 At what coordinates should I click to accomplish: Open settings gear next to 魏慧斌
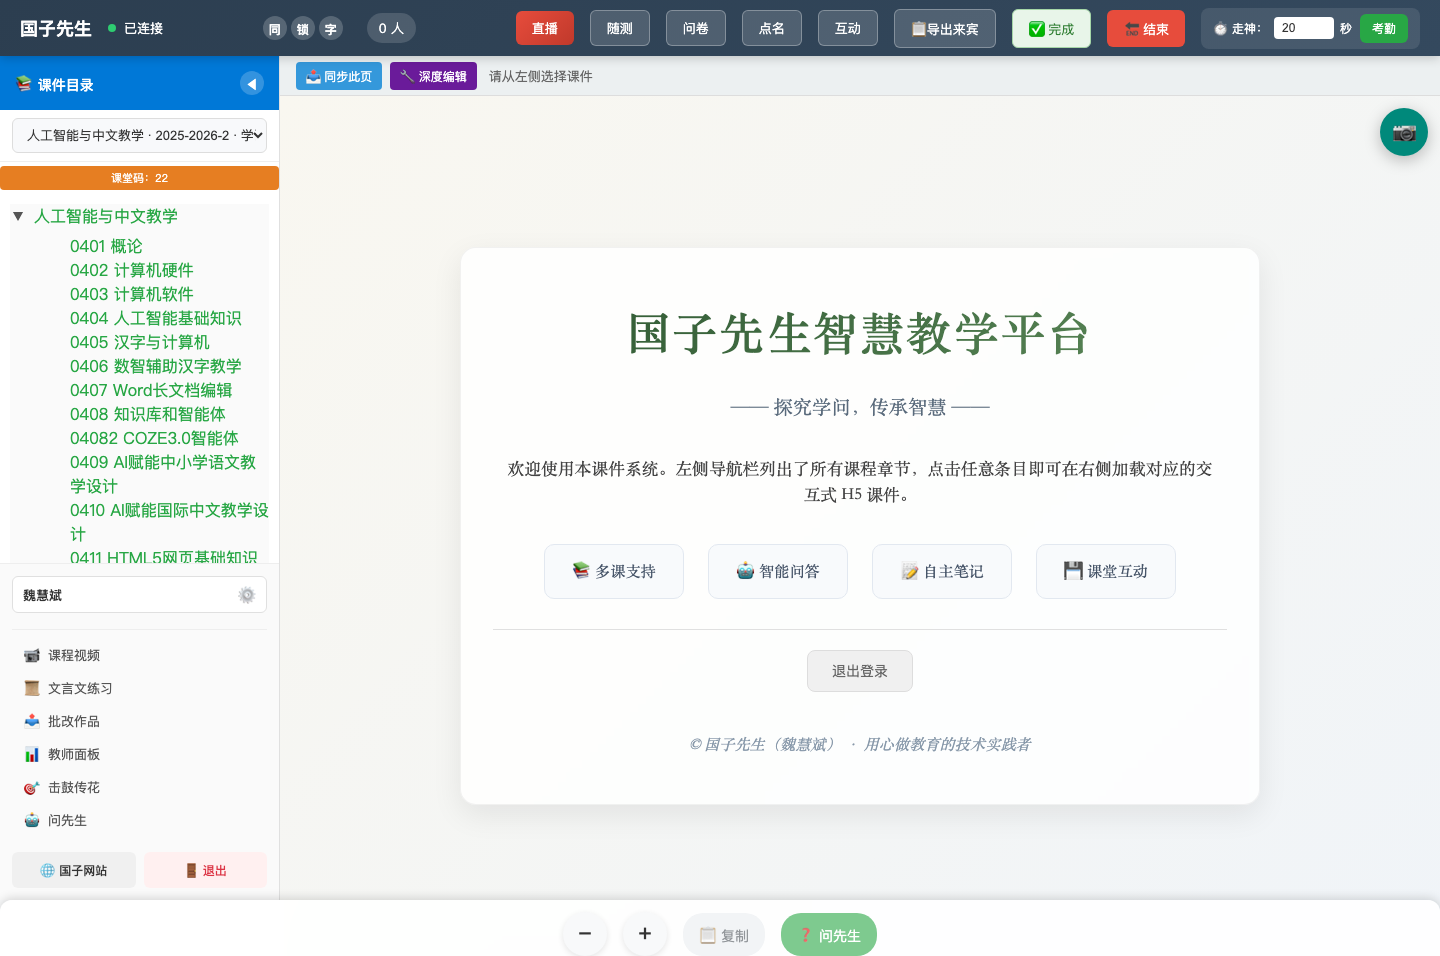pyautogui.click(x=246, y=595)
